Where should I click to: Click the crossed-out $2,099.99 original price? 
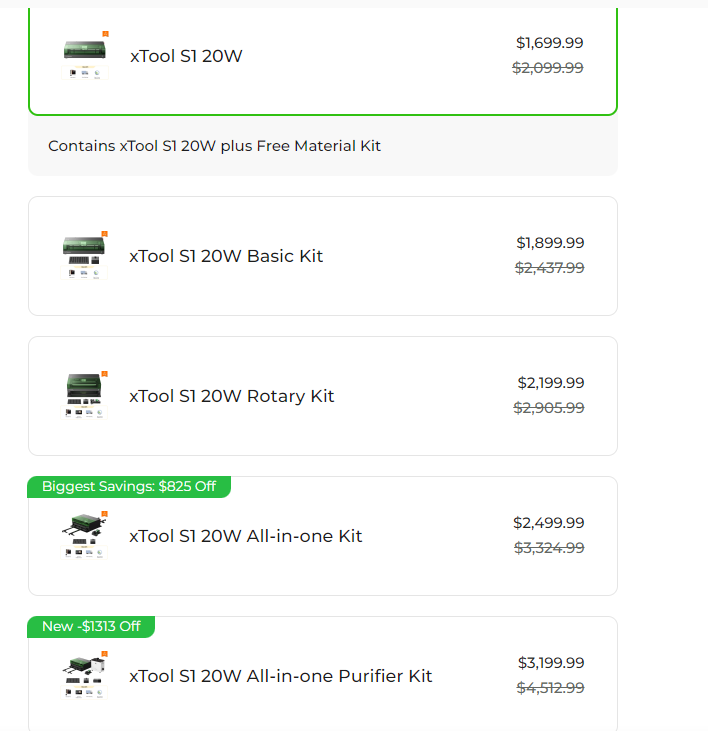pyautogui.click(x=548, y=68)
